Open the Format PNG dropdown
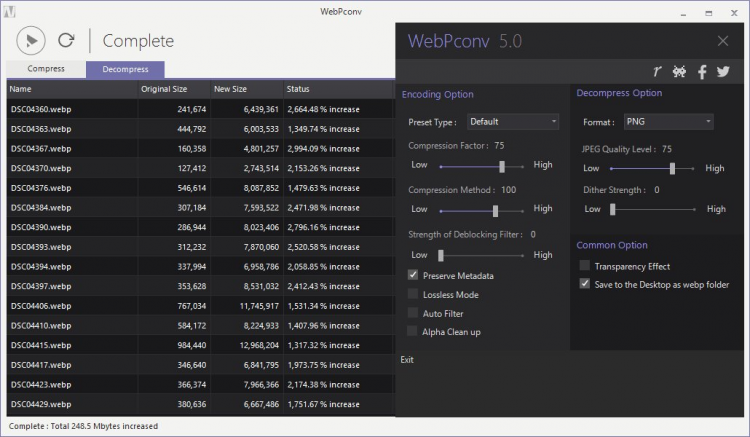 pos(668,122)
